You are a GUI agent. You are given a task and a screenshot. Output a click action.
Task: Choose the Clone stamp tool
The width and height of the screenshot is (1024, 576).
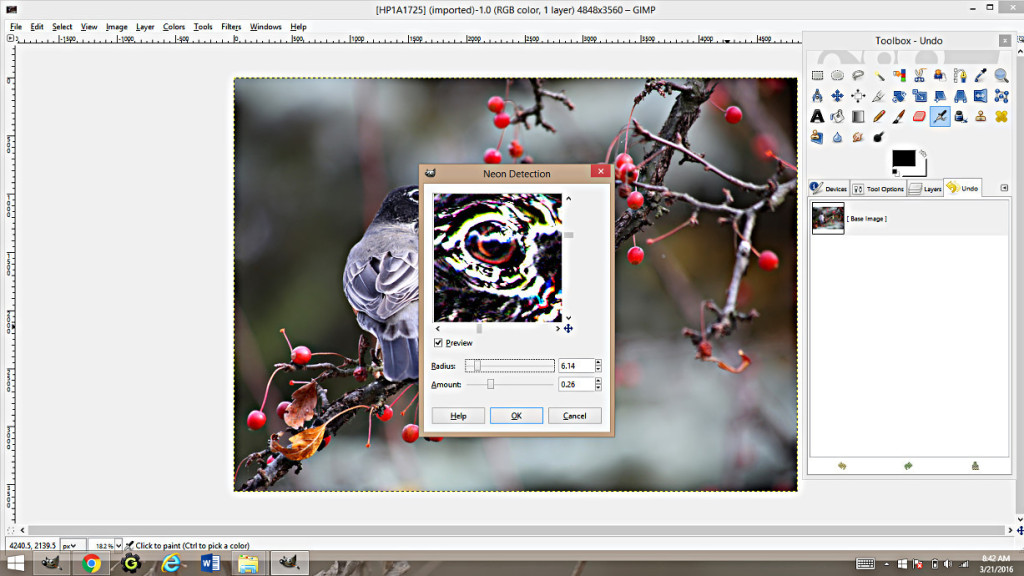coord(978,115)
